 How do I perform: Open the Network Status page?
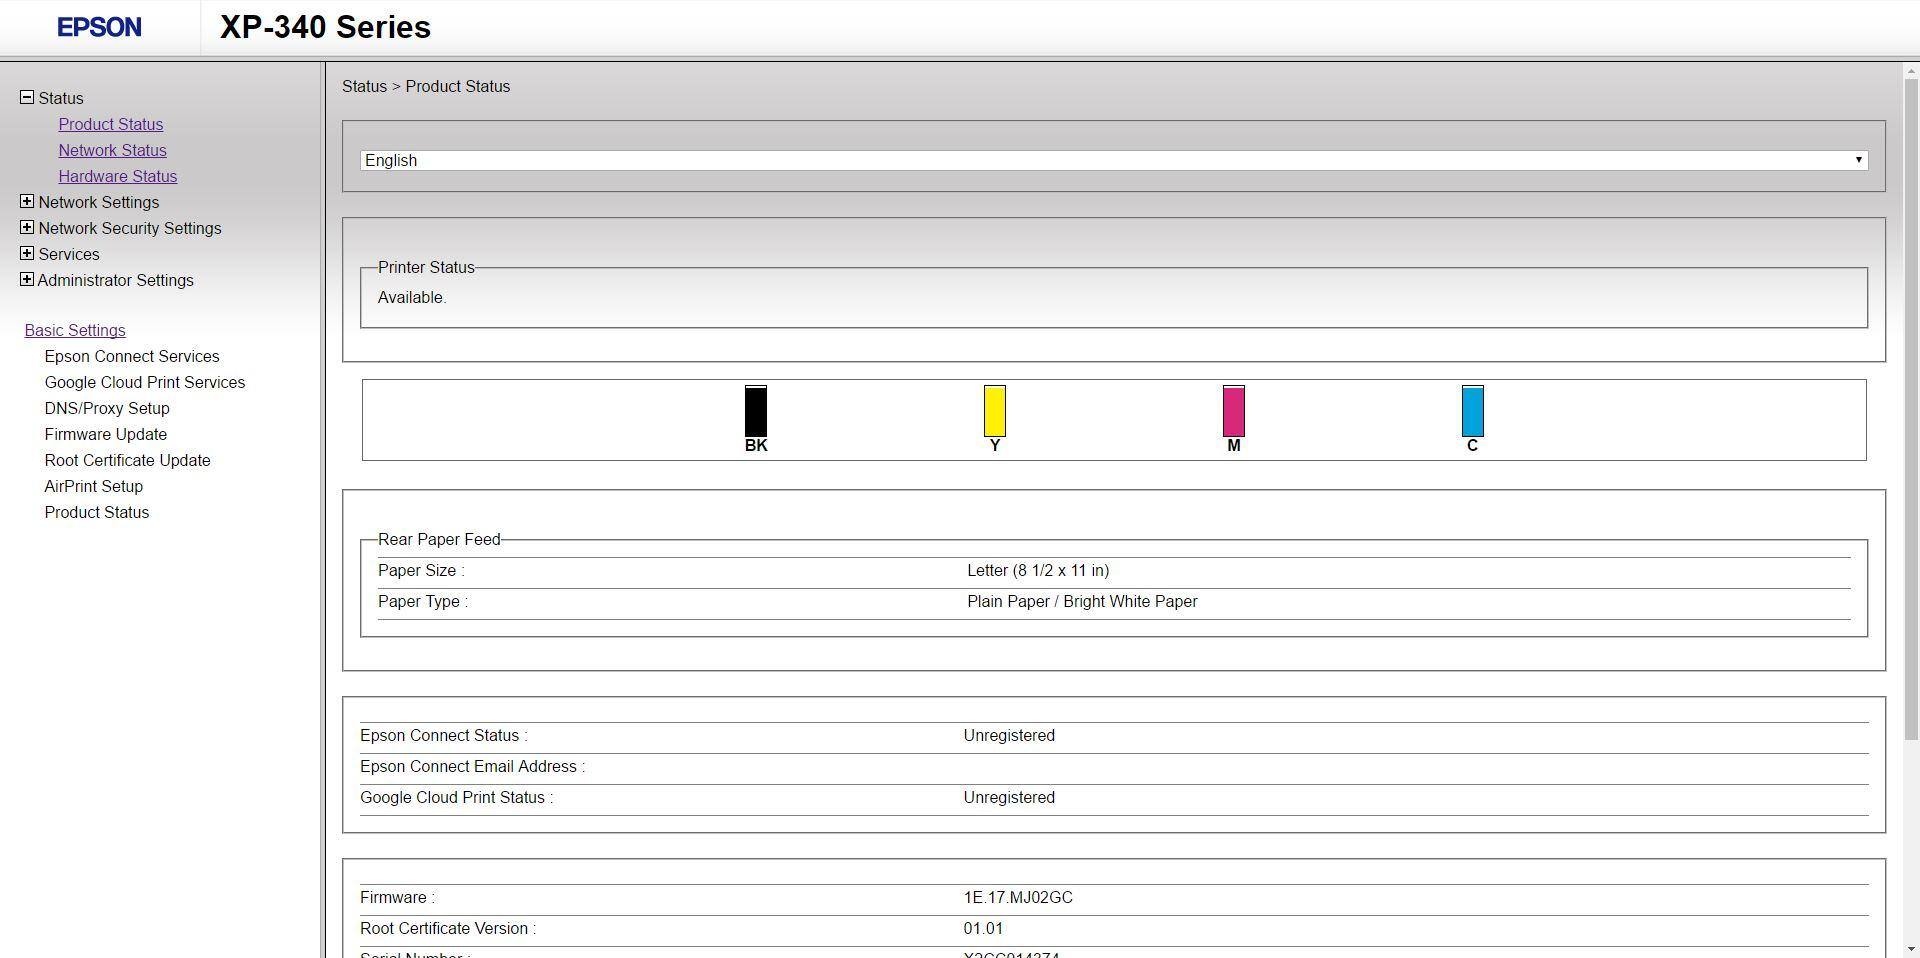pyautogui.click(x=112, y=150)
